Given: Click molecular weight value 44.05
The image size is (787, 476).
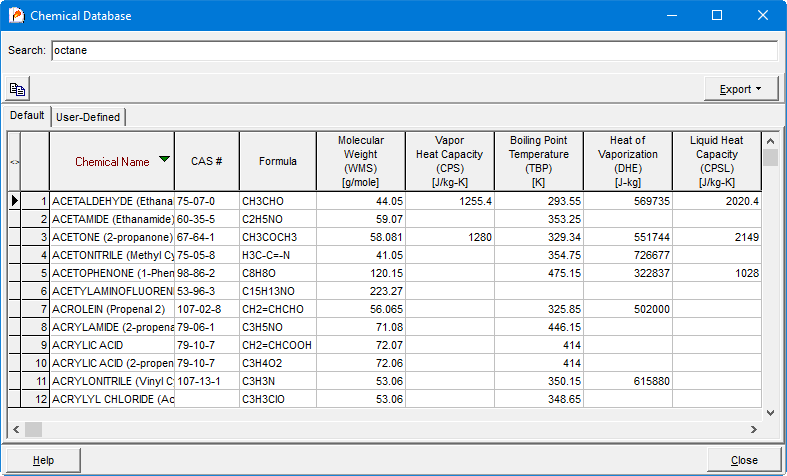Looking at the screenshot, I should click(361, 201).
